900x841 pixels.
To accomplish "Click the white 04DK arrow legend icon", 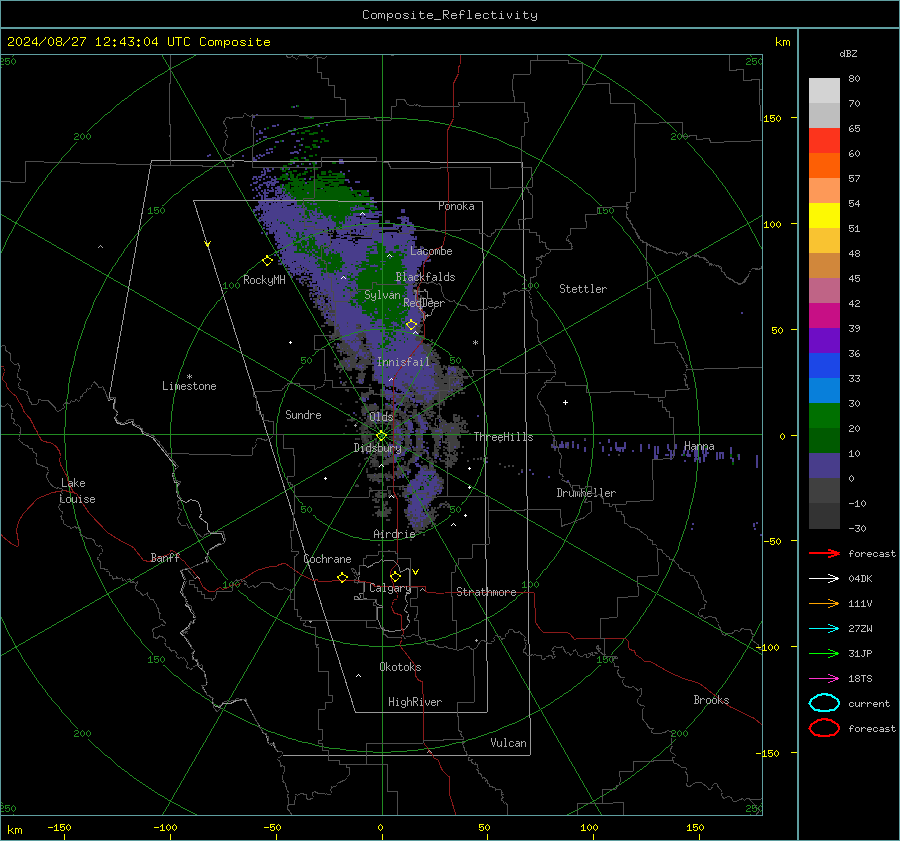I will [x=824, y=579].
